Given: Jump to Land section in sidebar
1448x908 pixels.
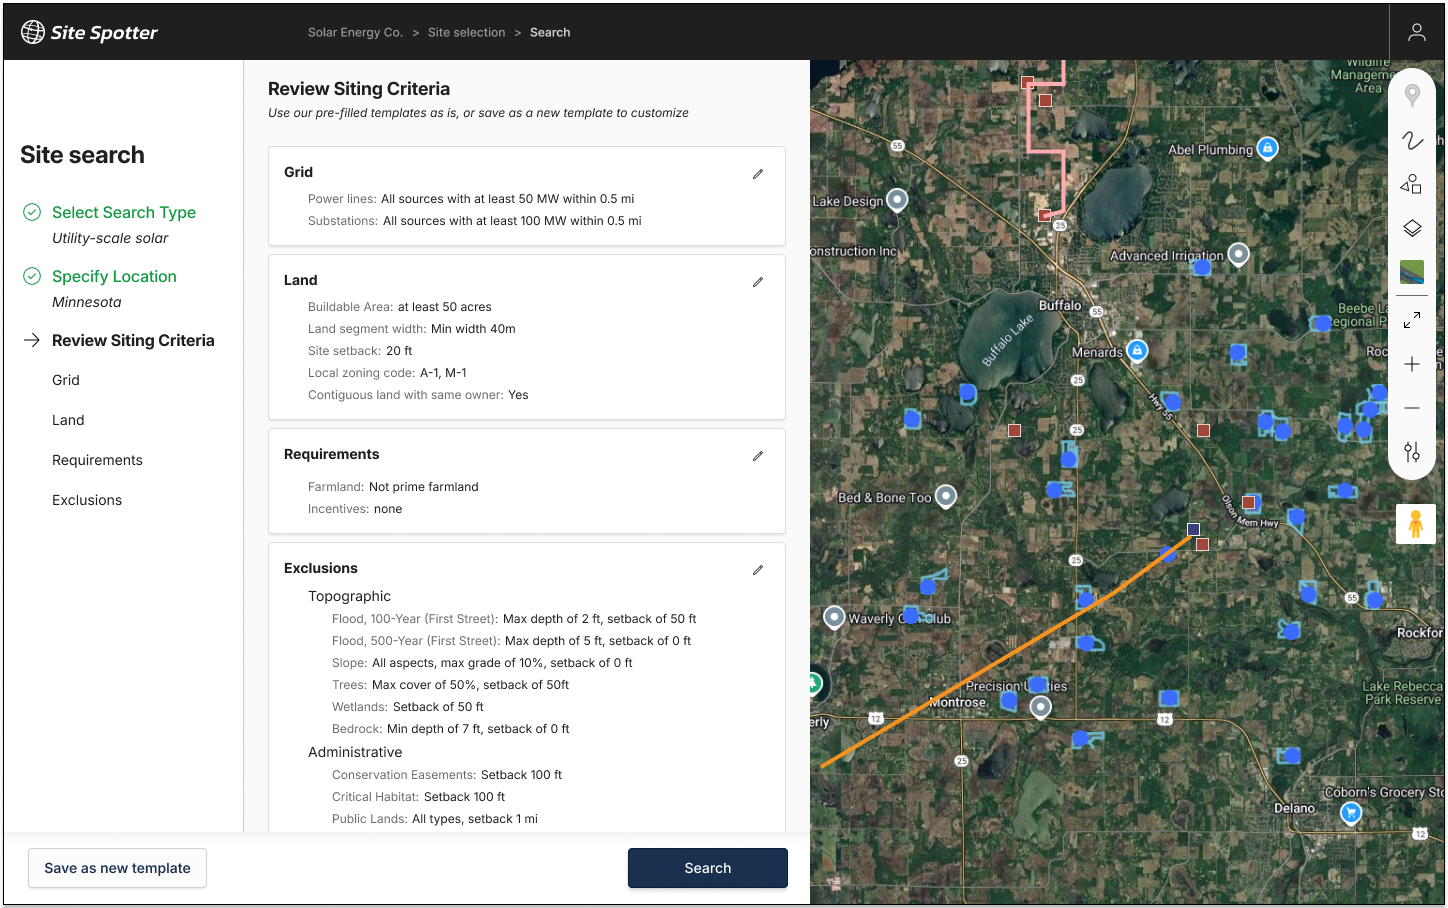Looking at the screenshot, I should (x=68, y=420).
